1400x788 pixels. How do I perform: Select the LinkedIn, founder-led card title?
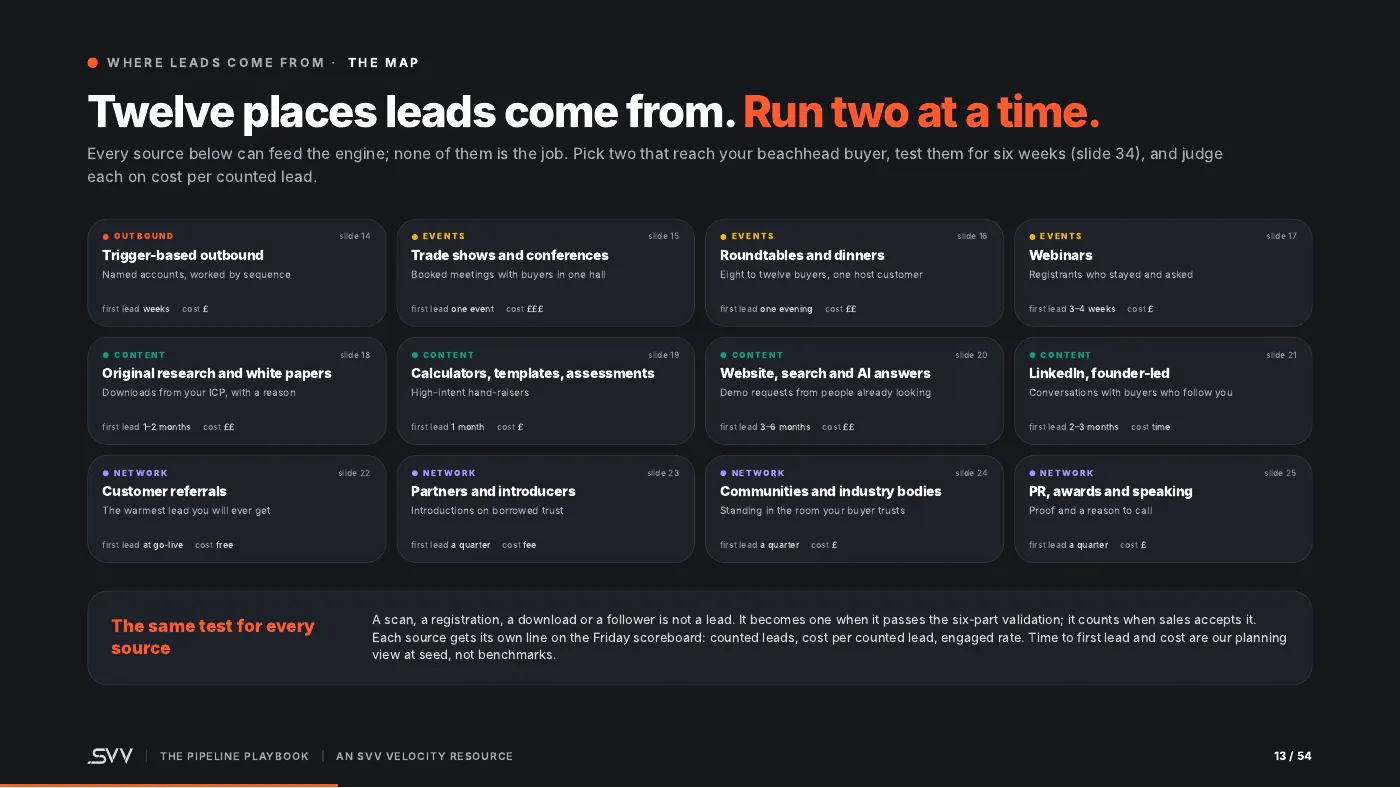1099,373
